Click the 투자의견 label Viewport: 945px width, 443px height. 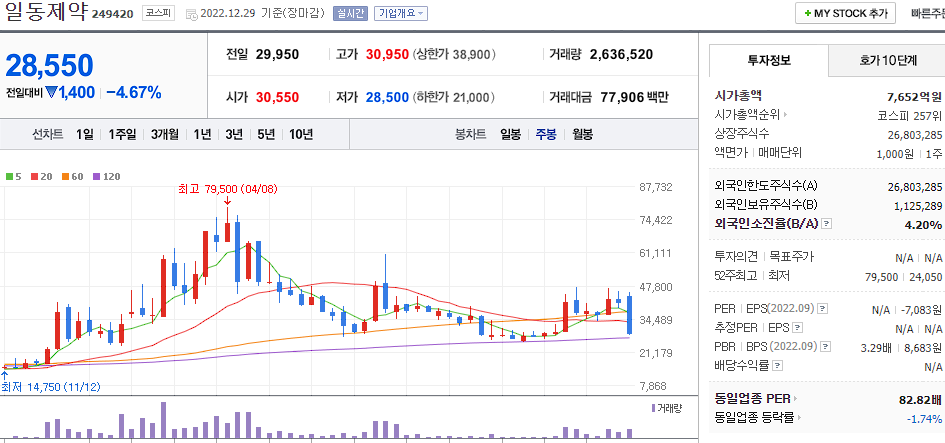736,256
